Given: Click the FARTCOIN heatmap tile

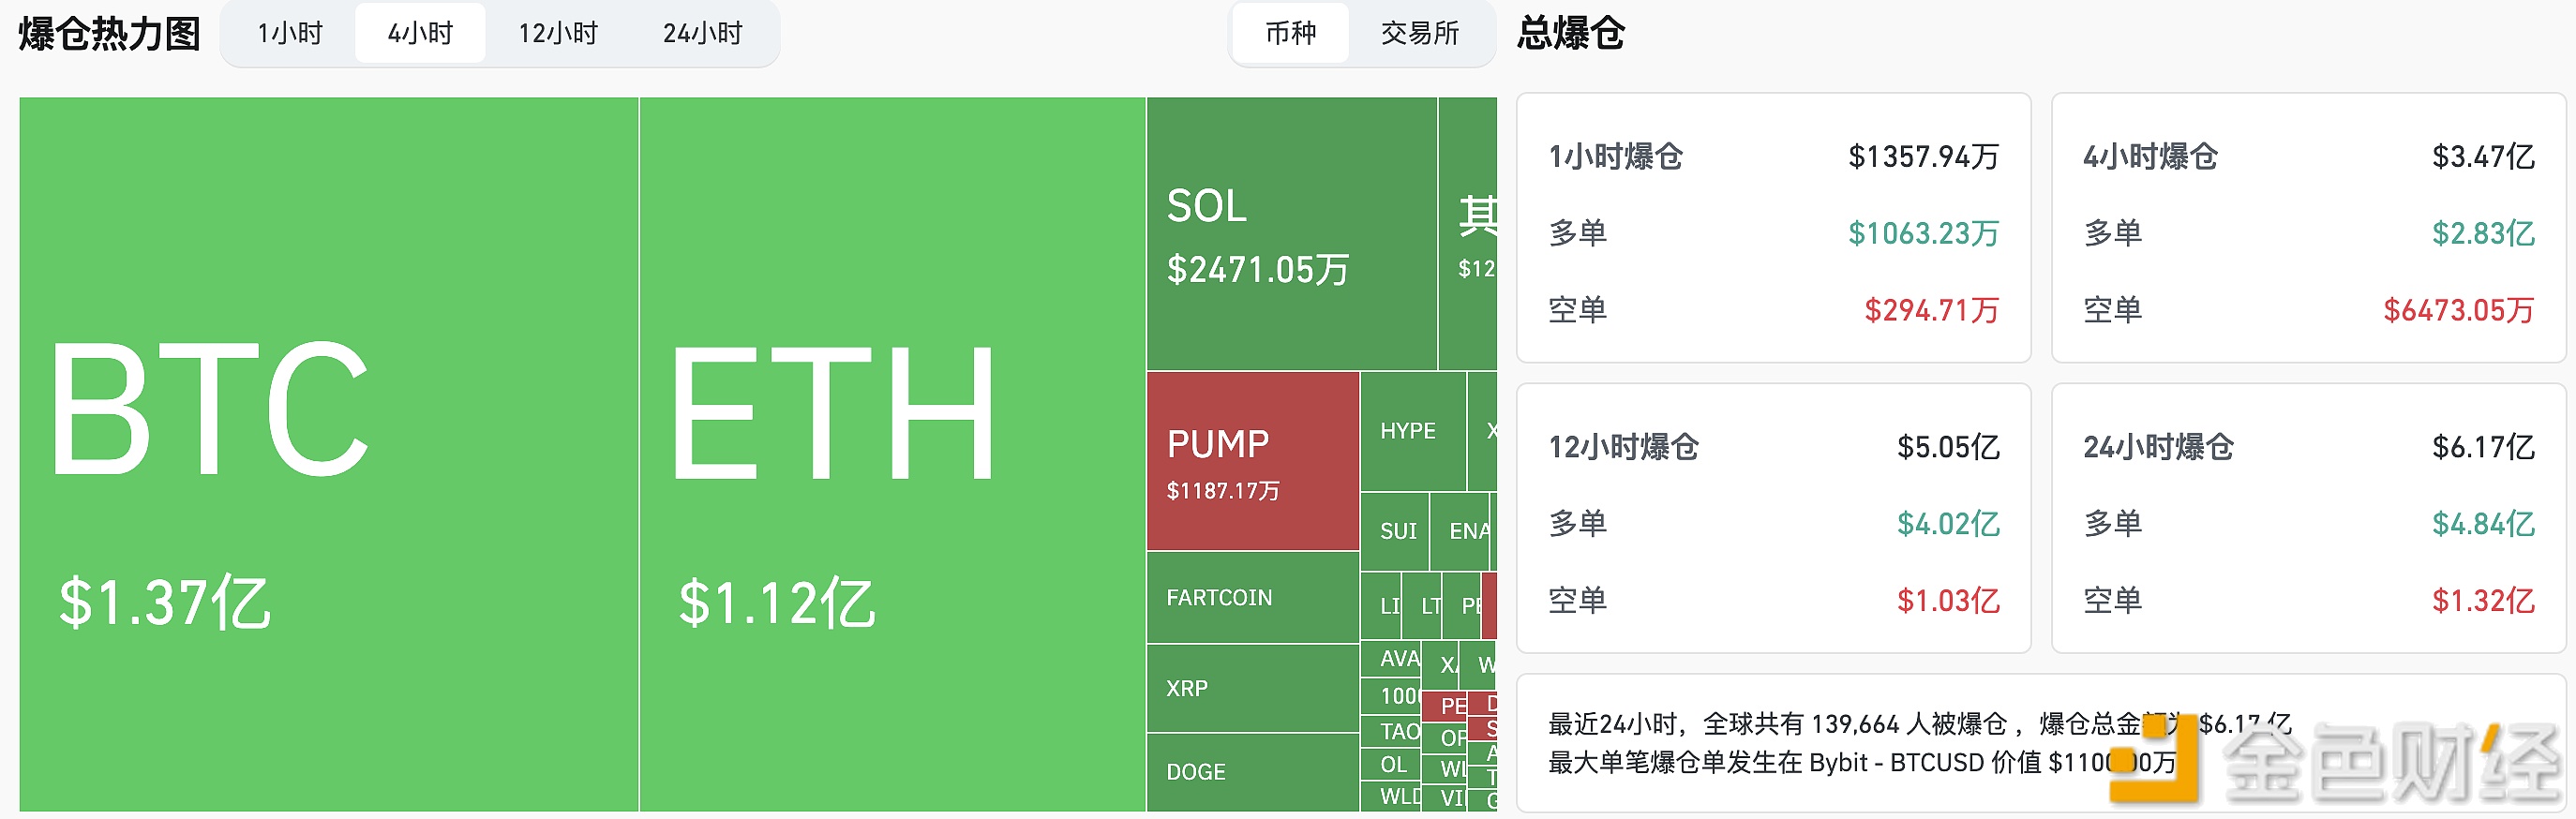Looking at the screenshot, I should click(1252, 597).
